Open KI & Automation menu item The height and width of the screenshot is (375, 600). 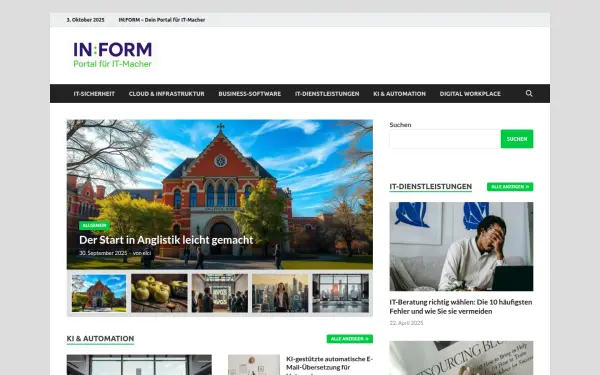coord(399,94)
